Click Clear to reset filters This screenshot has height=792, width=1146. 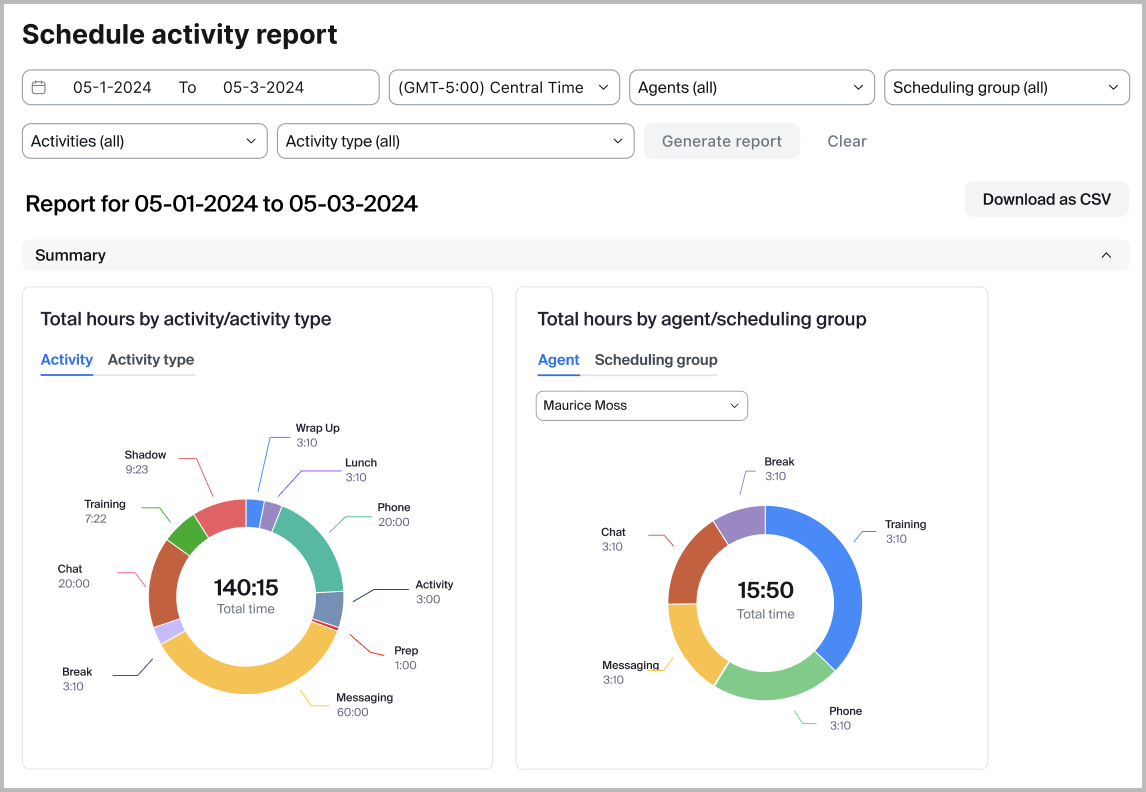pos(846,142)
